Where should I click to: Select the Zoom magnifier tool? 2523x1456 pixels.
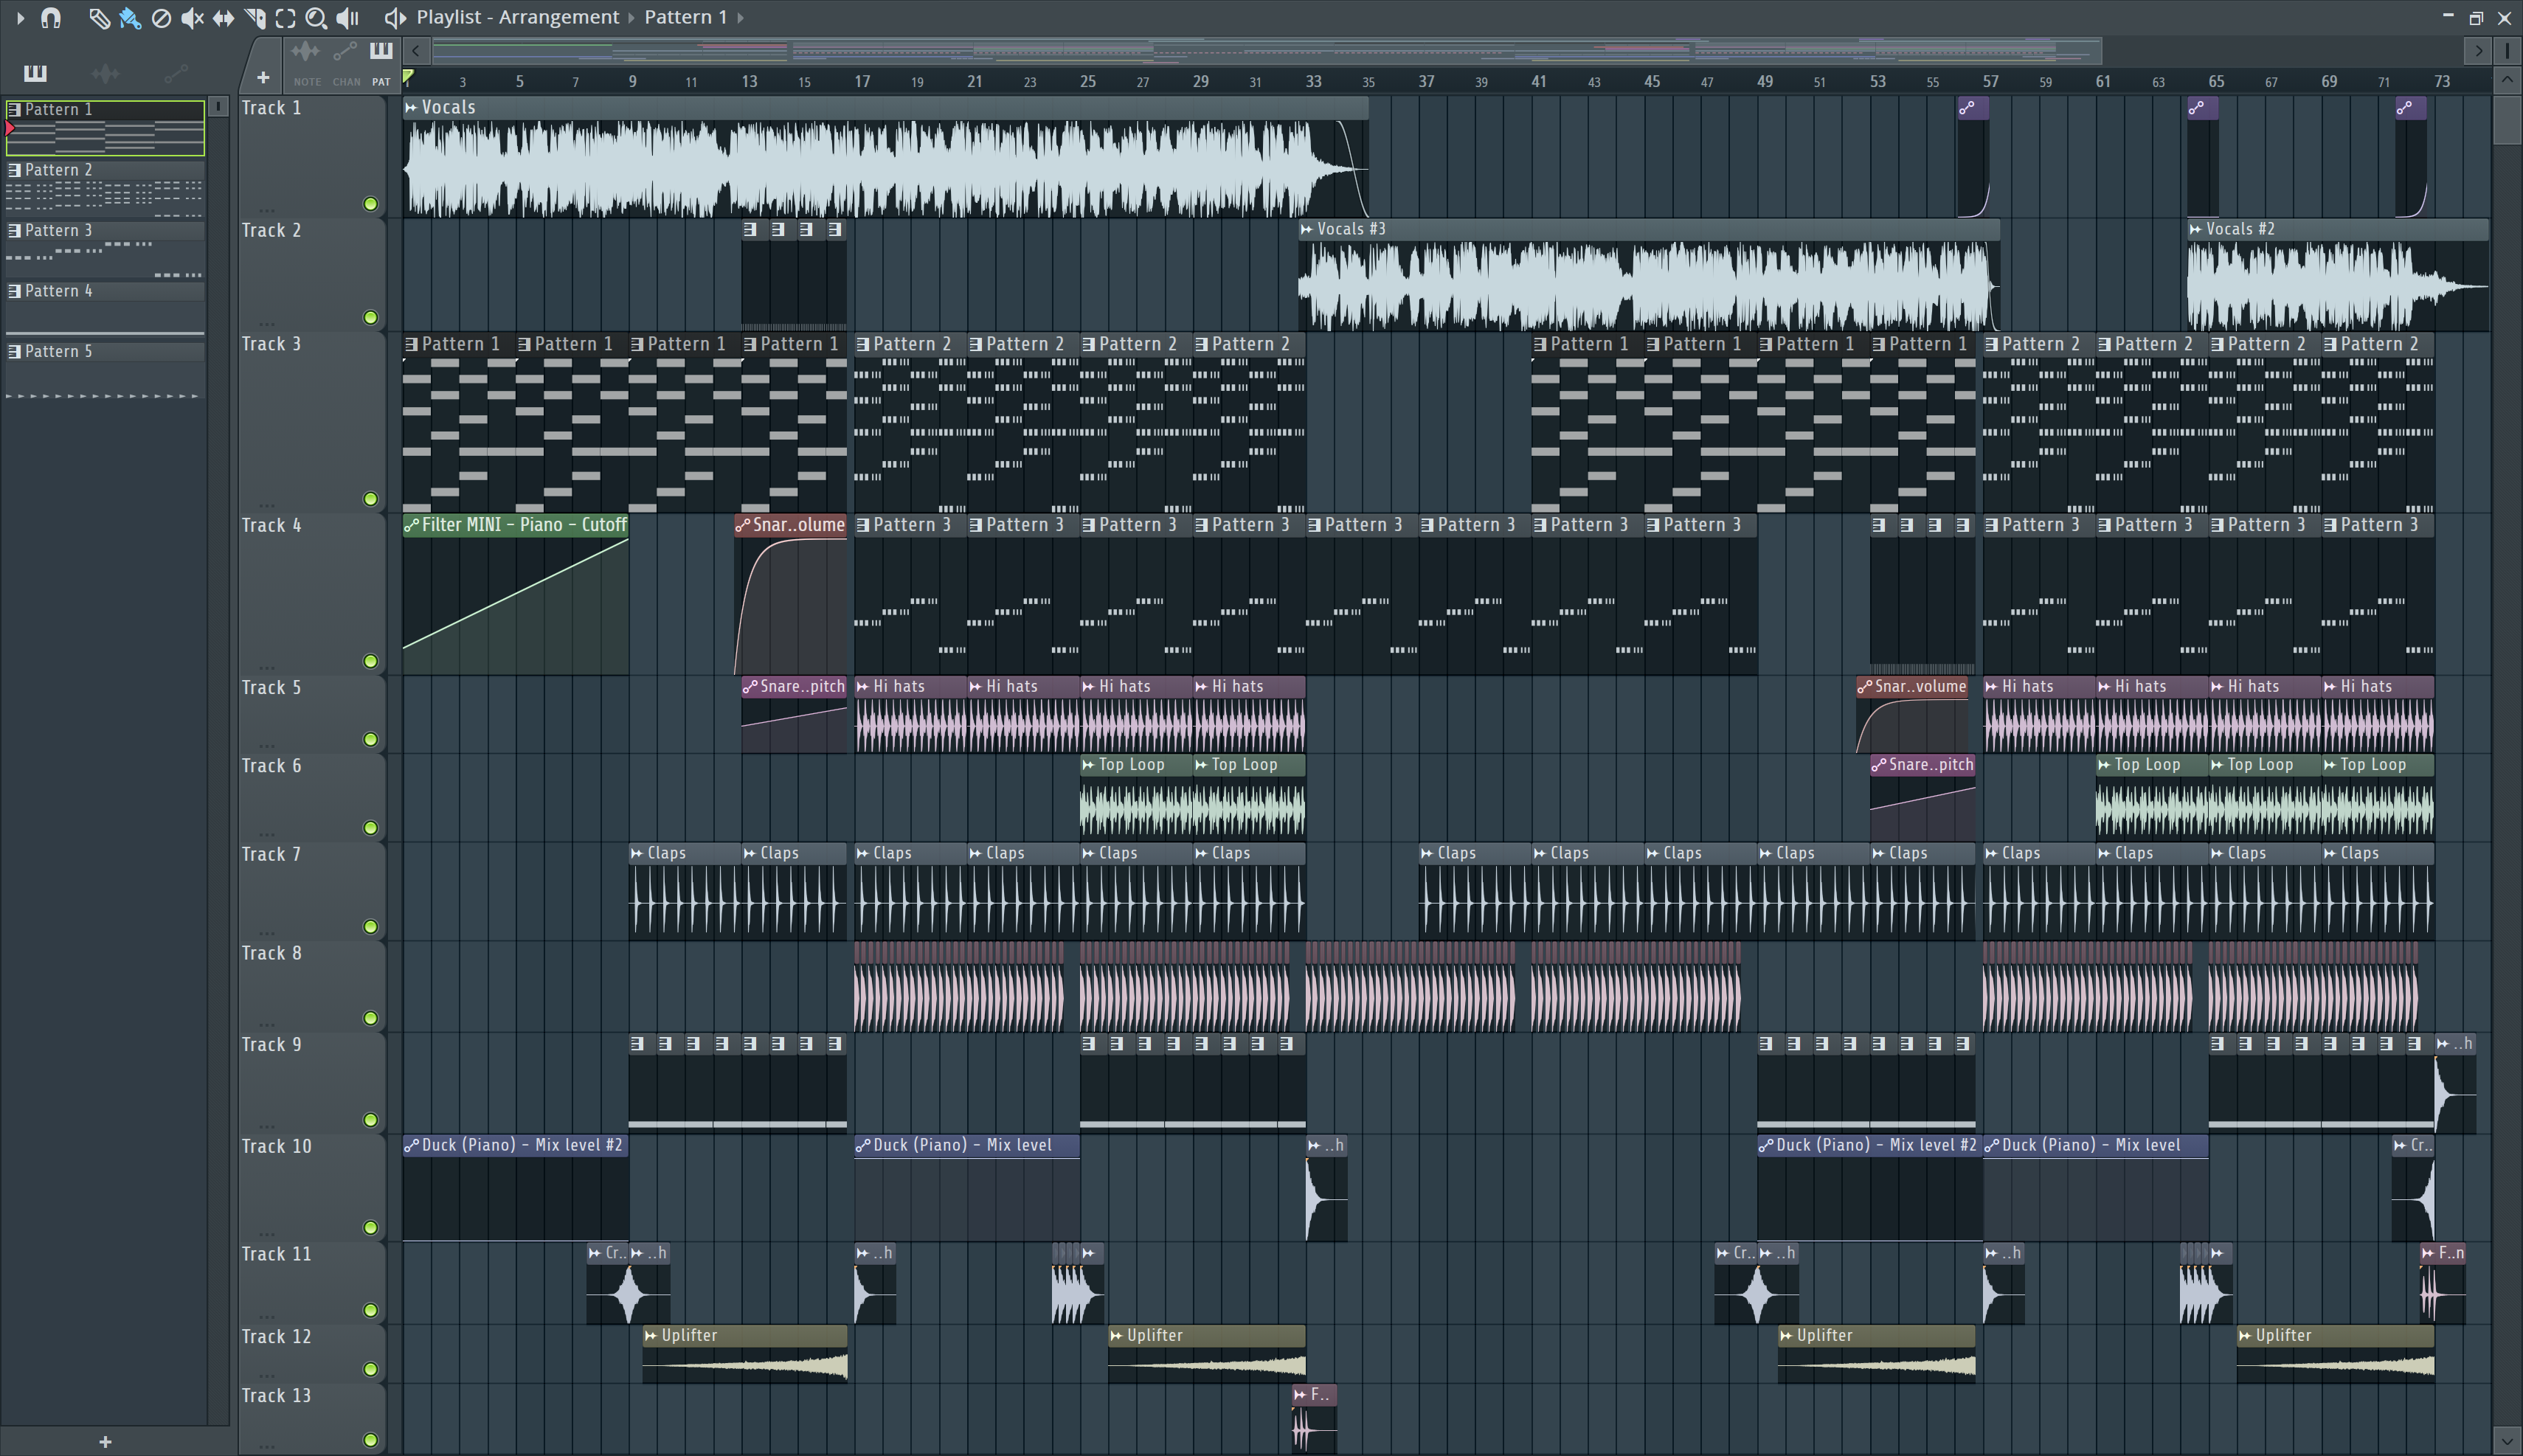point(316,18)
